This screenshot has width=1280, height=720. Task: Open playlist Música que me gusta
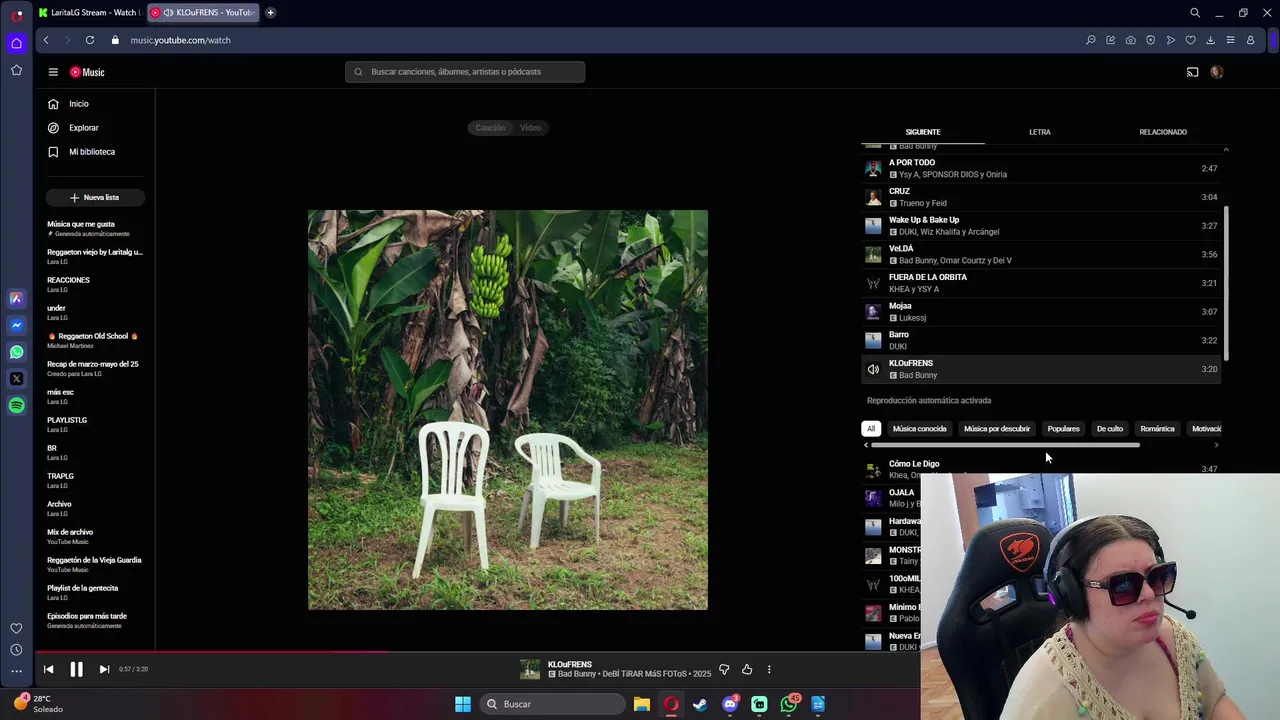[x=96, y=229]
